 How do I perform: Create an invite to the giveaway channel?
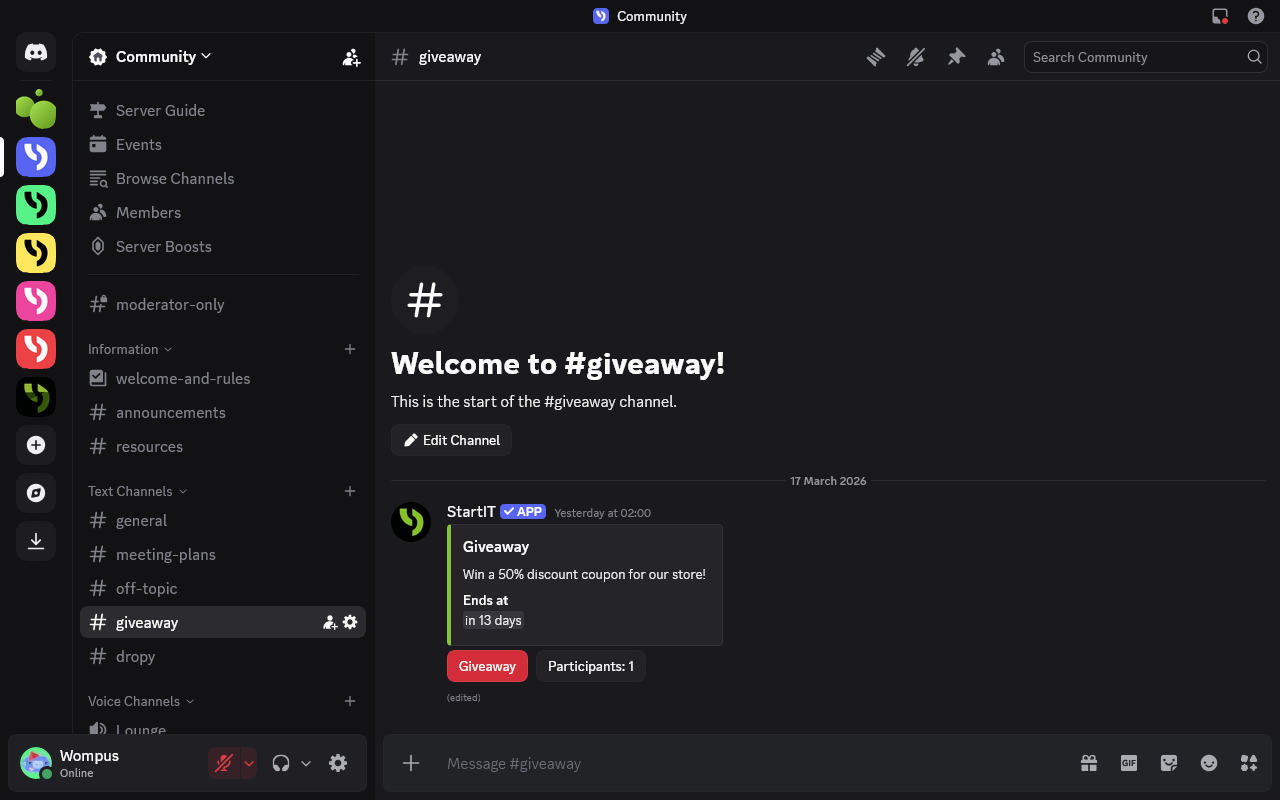click(330, 621)
